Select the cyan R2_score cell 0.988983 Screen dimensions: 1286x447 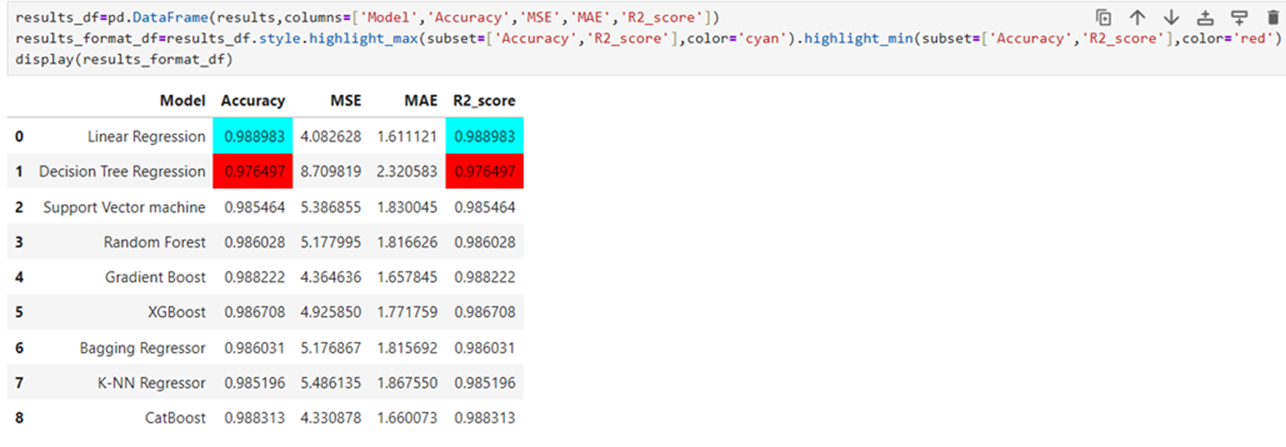click(x=485, y=136)
